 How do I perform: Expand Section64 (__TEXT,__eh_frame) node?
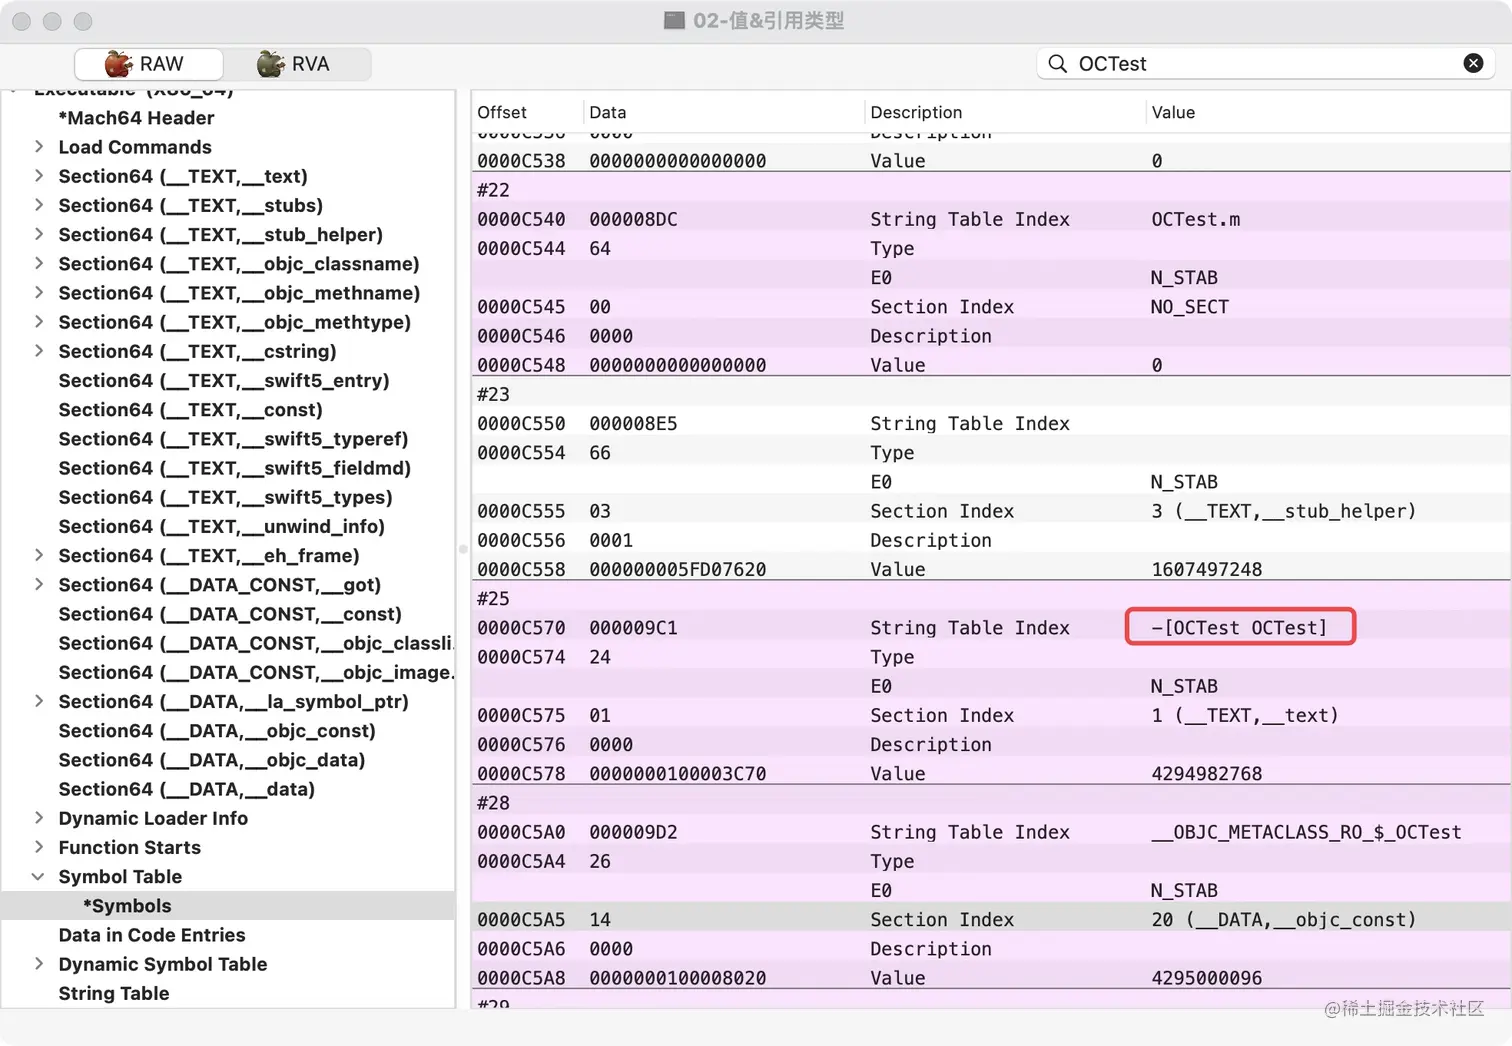point(39,555)
